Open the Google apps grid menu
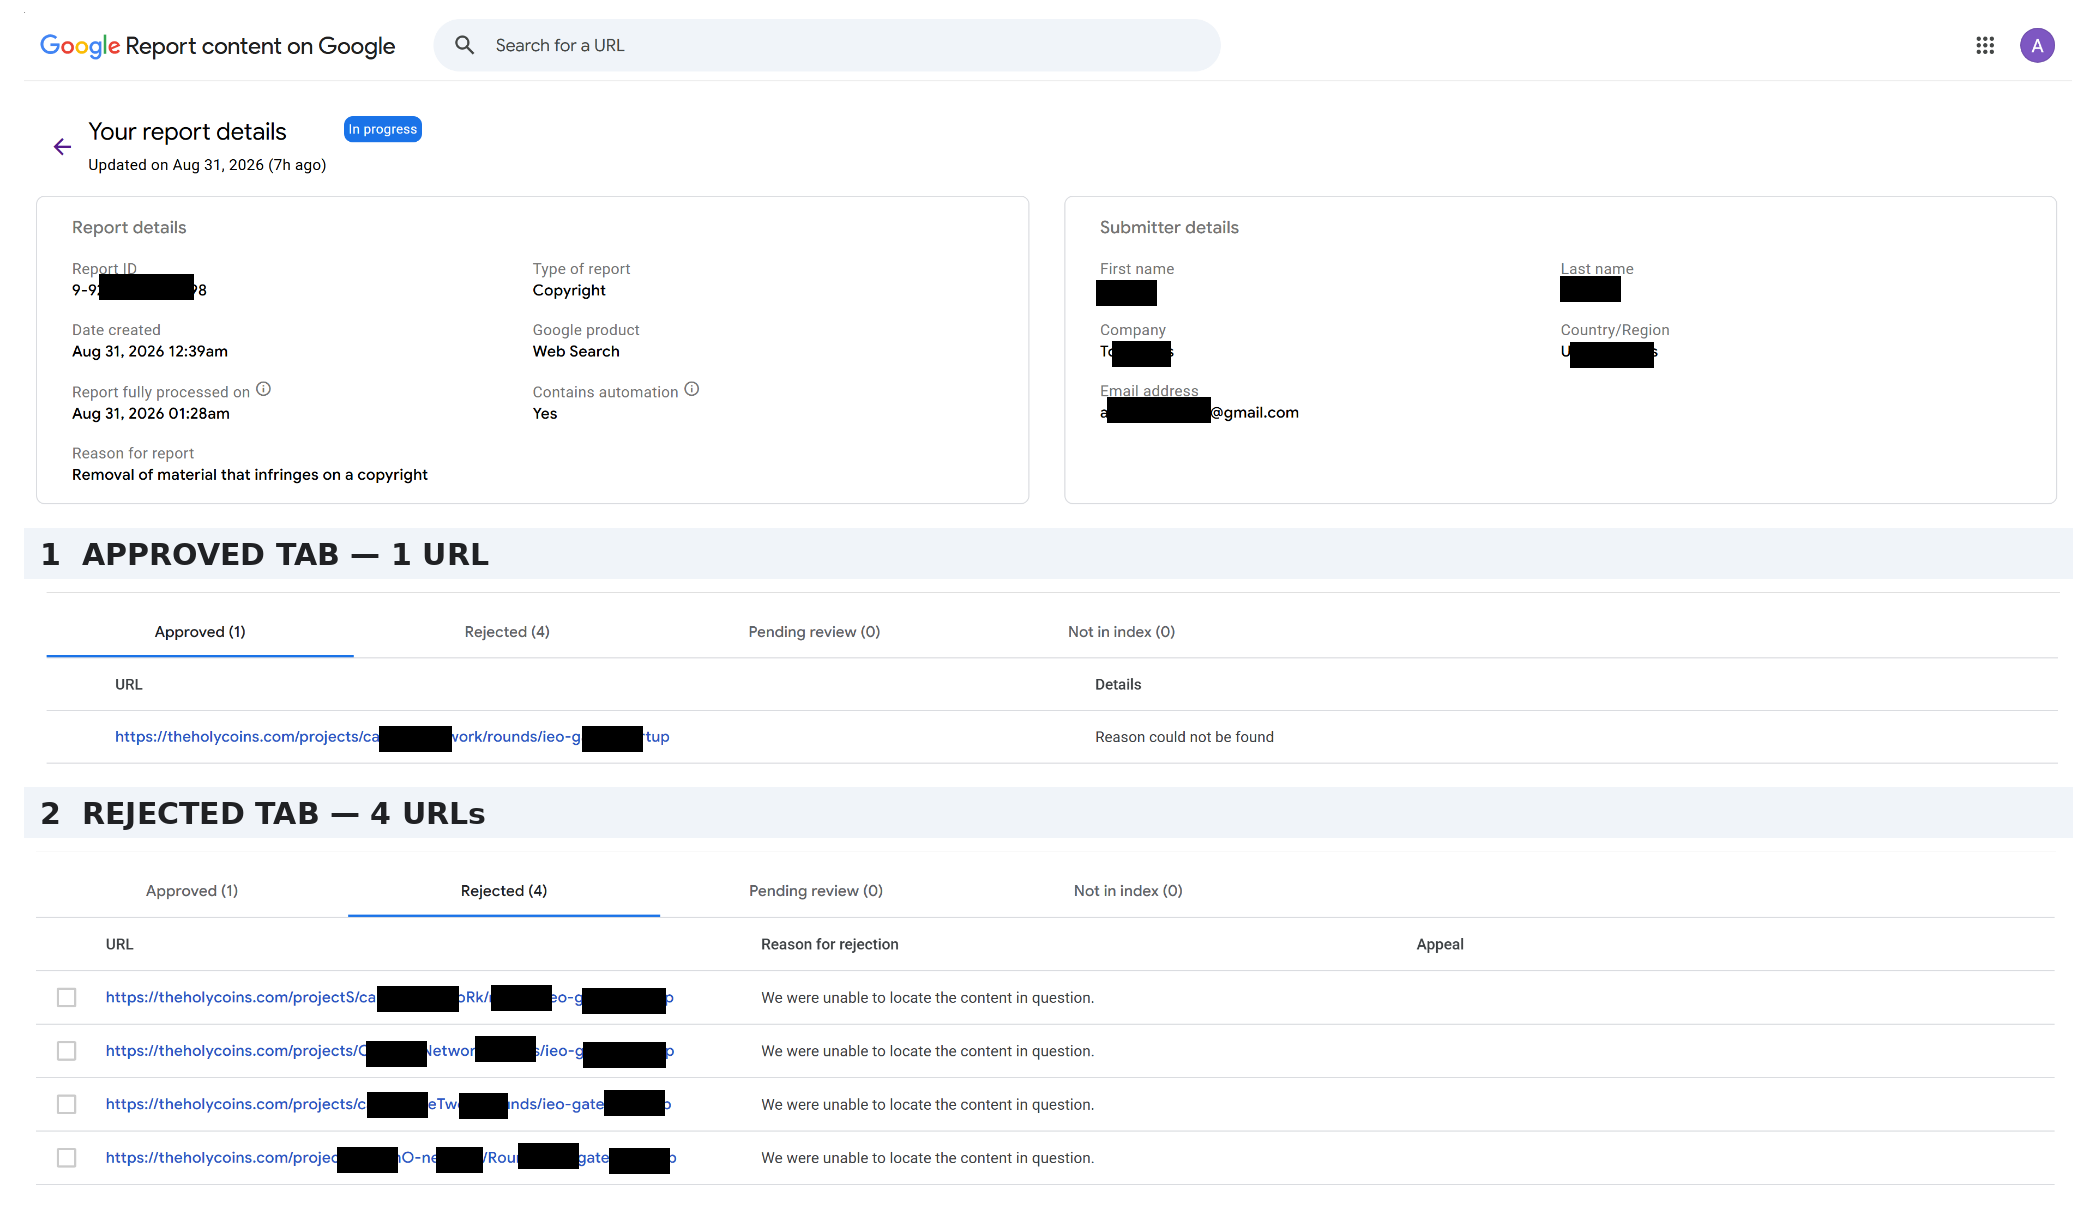This screenshot has height=1209, width=2096. pyautogui.click(x=1985, y=45)
